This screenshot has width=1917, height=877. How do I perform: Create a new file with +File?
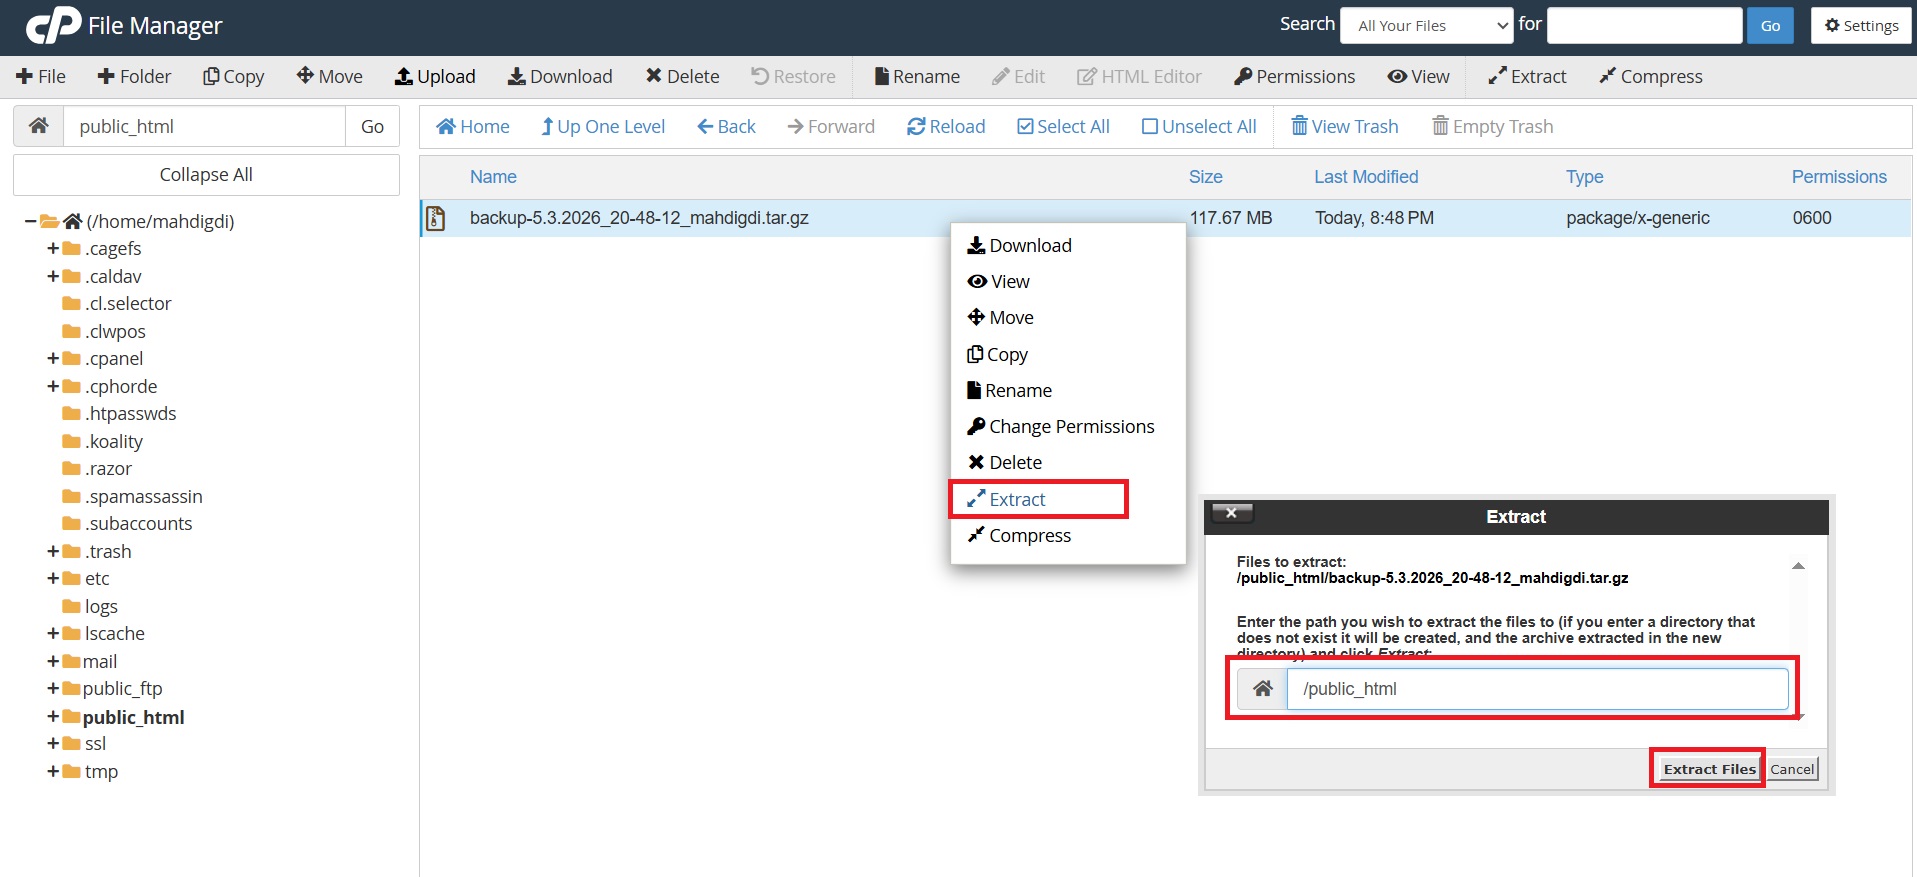tap(41, 77)
